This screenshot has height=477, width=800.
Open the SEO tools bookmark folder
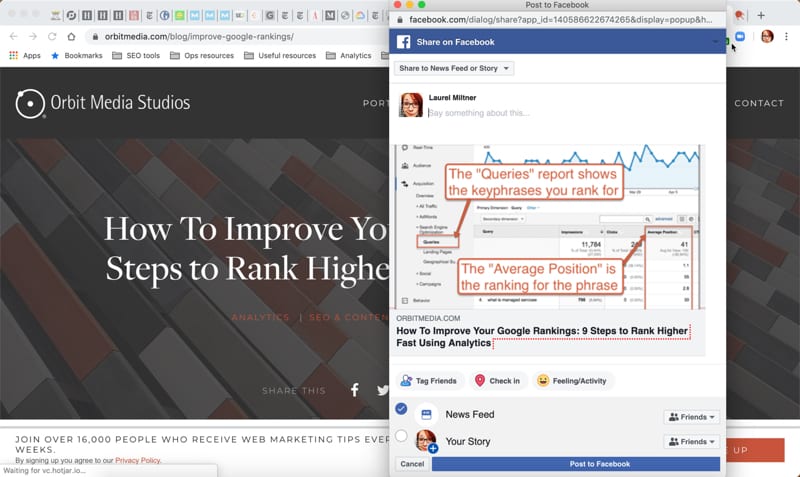point(136,55)
